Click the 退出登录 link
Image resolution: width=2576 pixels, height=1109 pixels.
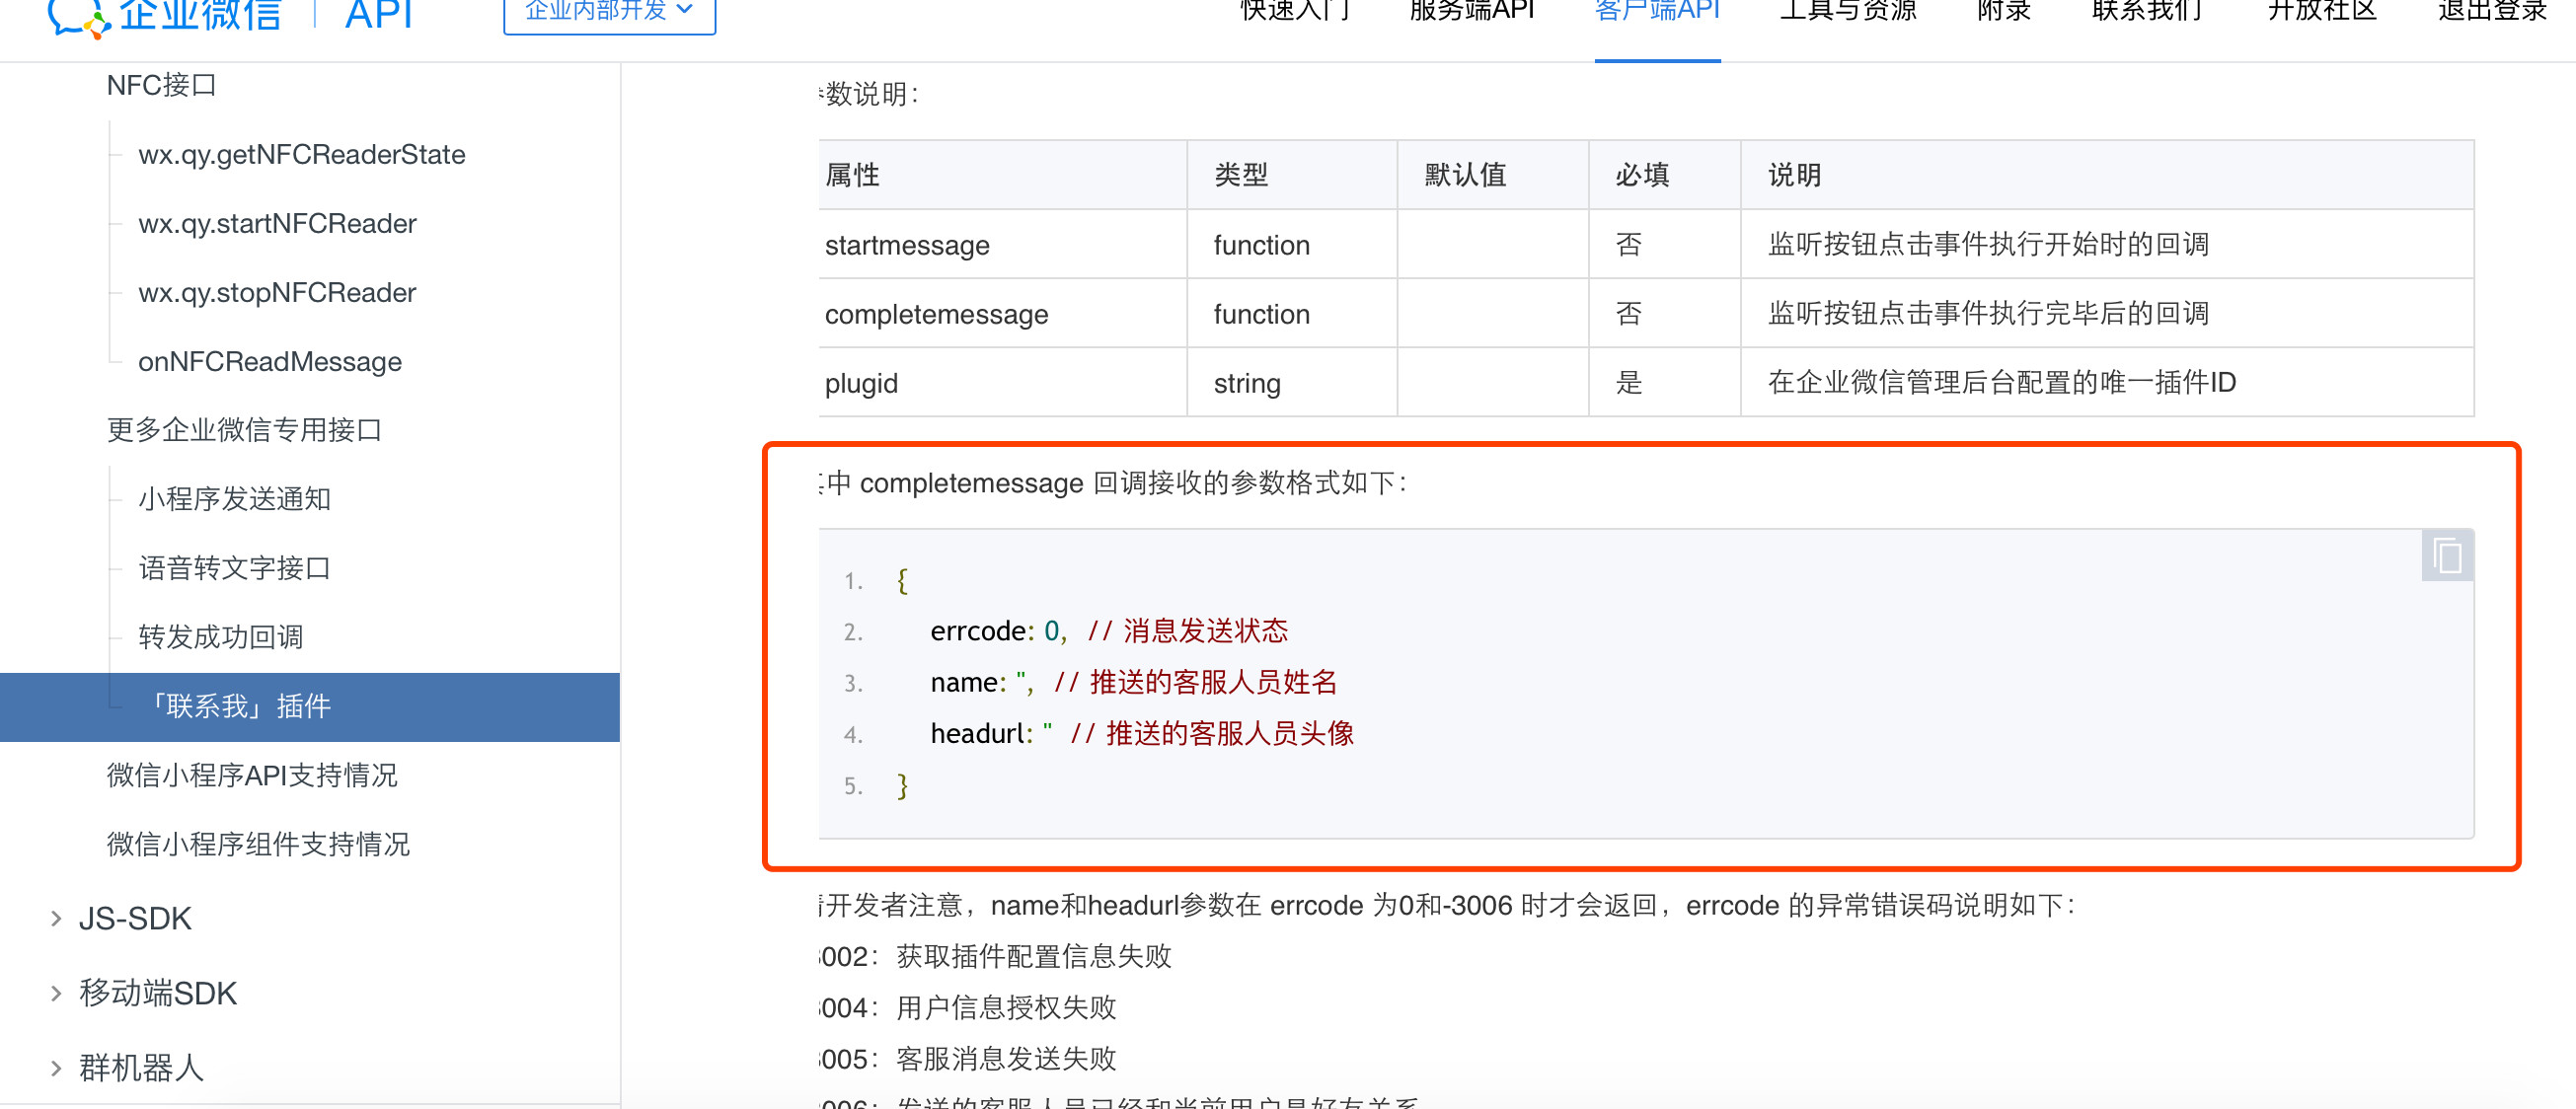coord(2492,12)
